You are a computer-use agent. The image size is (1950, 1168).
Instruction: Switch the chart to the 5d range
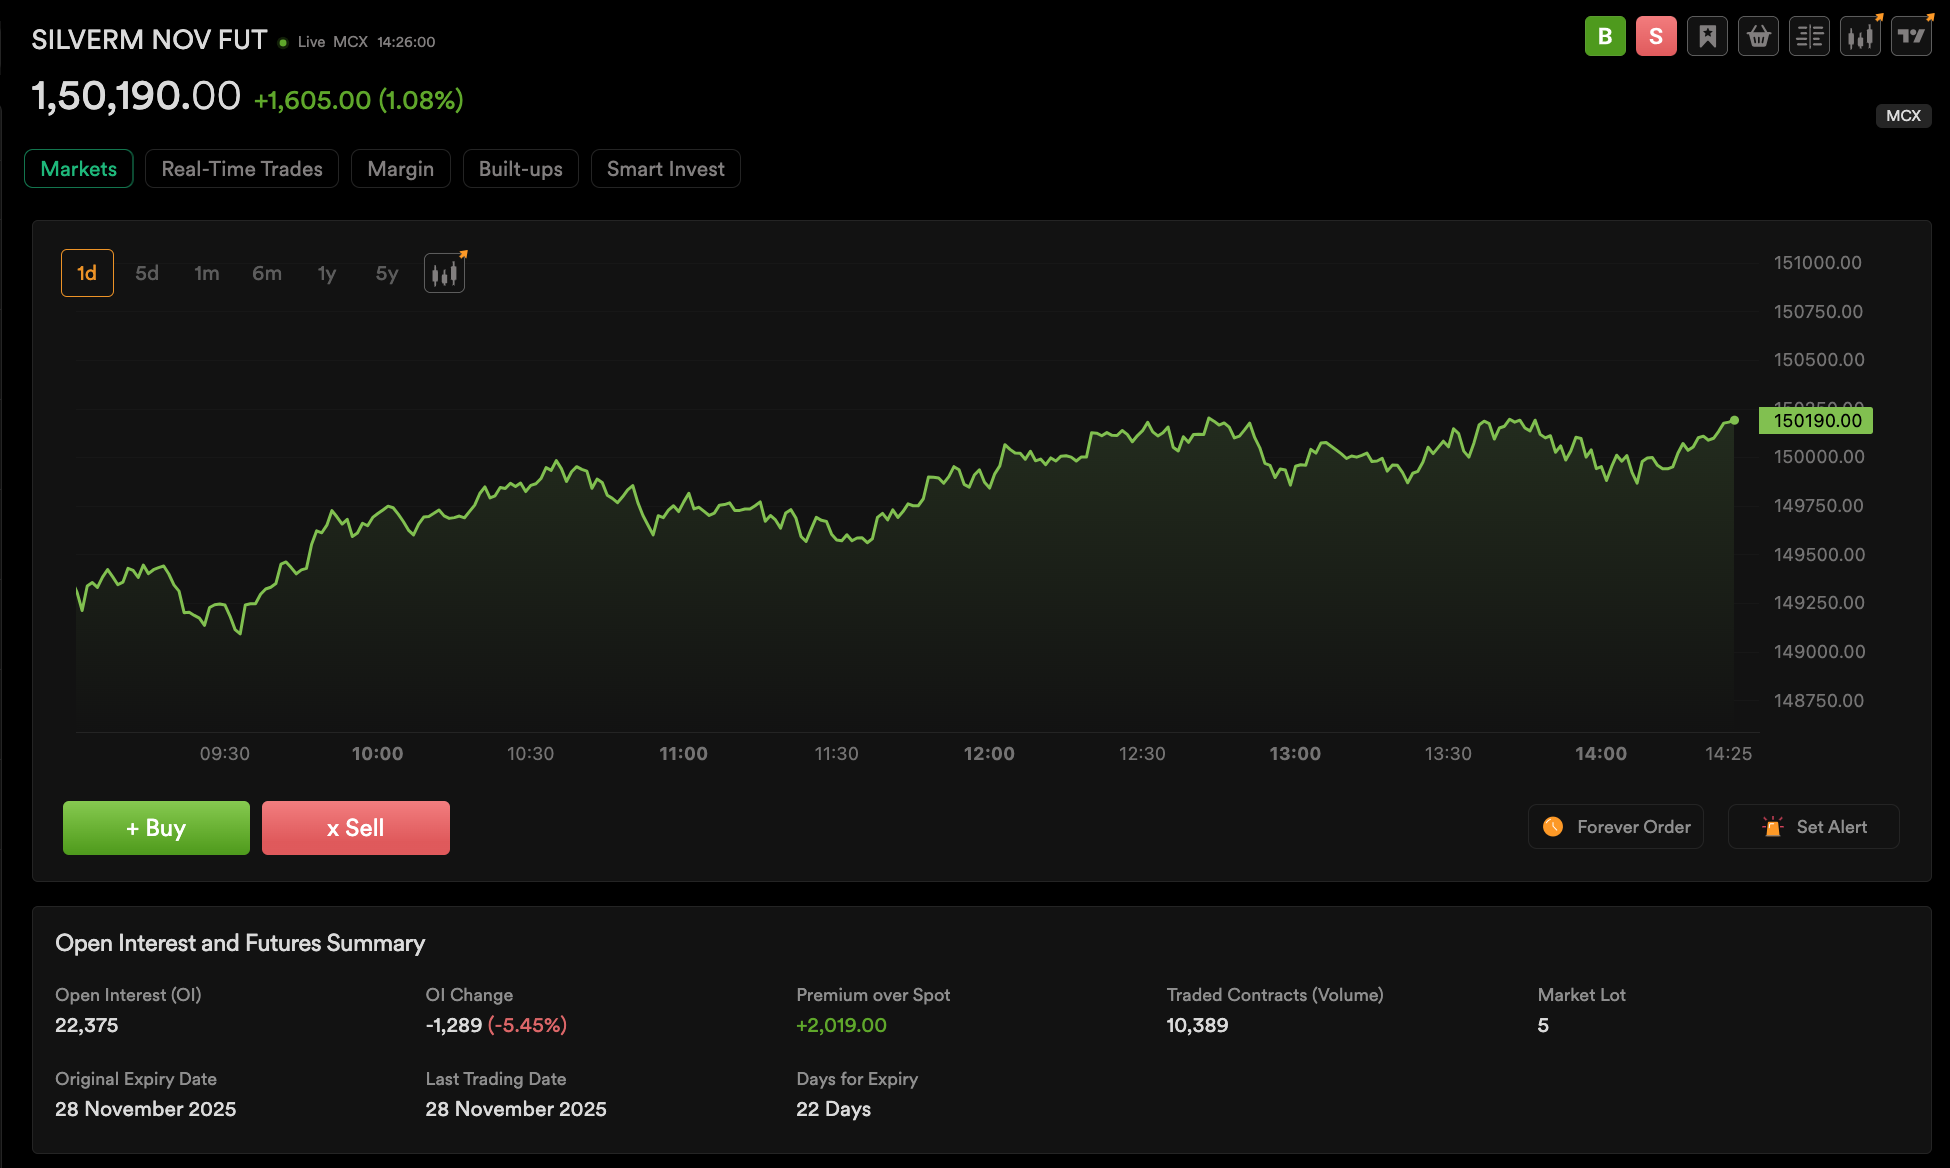tap(147, 273)
